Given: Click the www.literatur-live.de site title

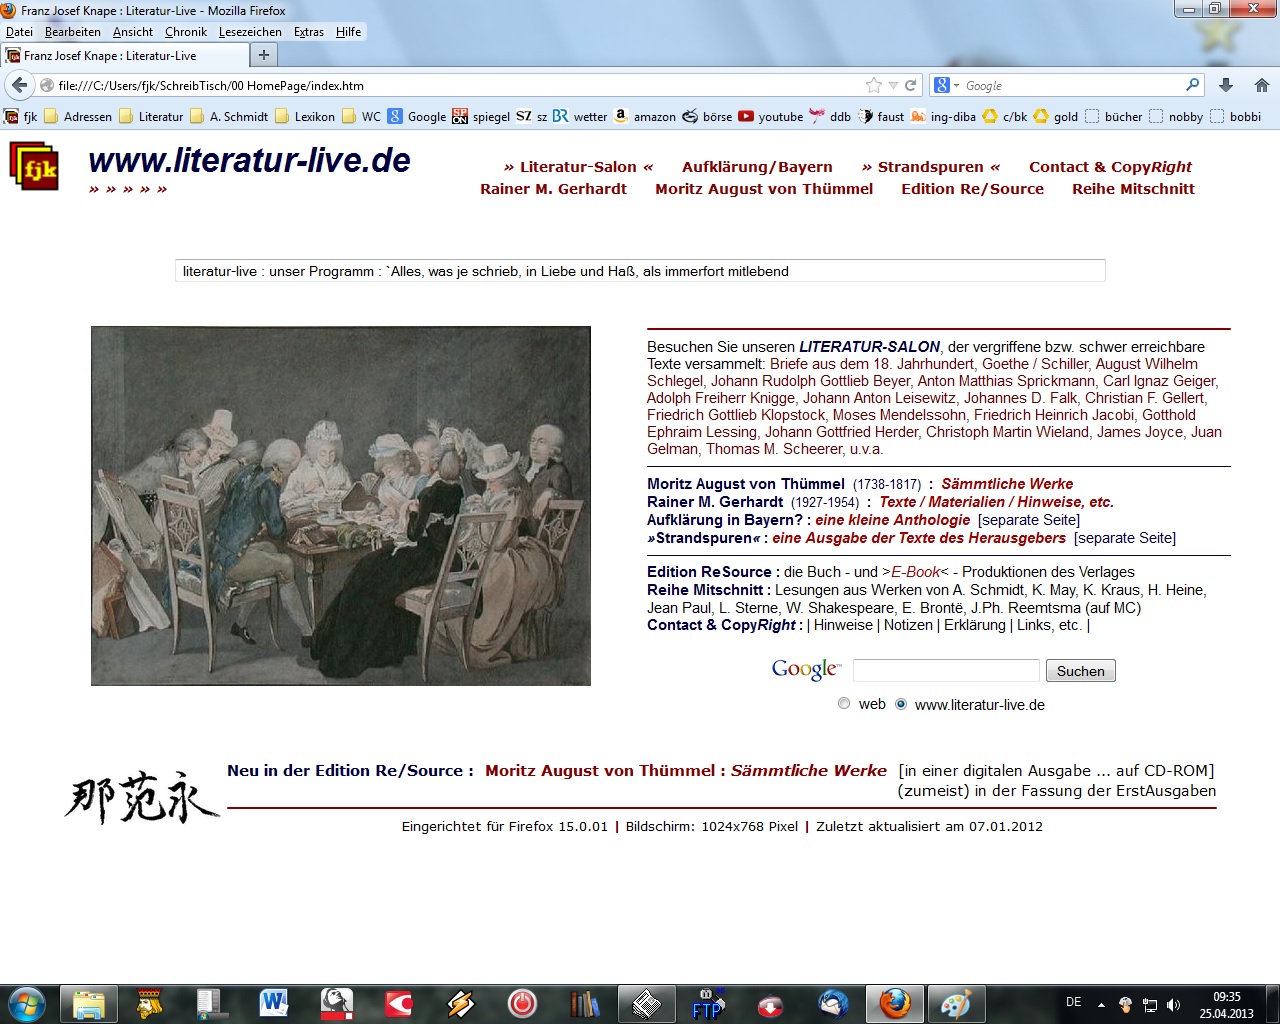Looking at the screenshot, I should [x=249, y=160].
